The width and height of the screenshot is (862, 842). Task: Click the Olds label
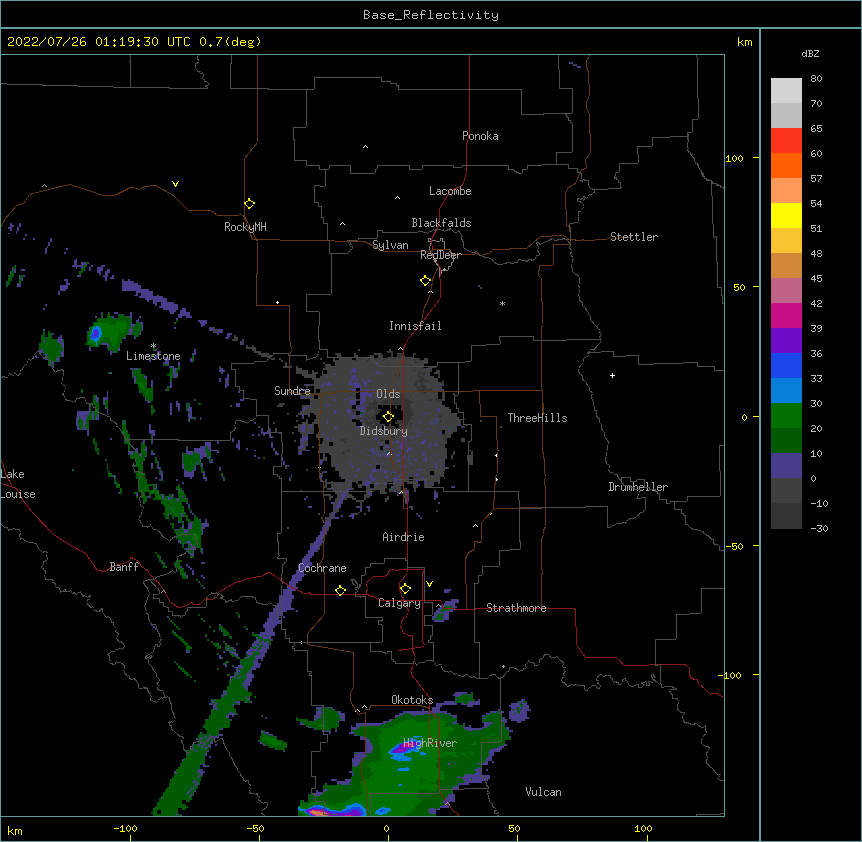coord(388,394)
